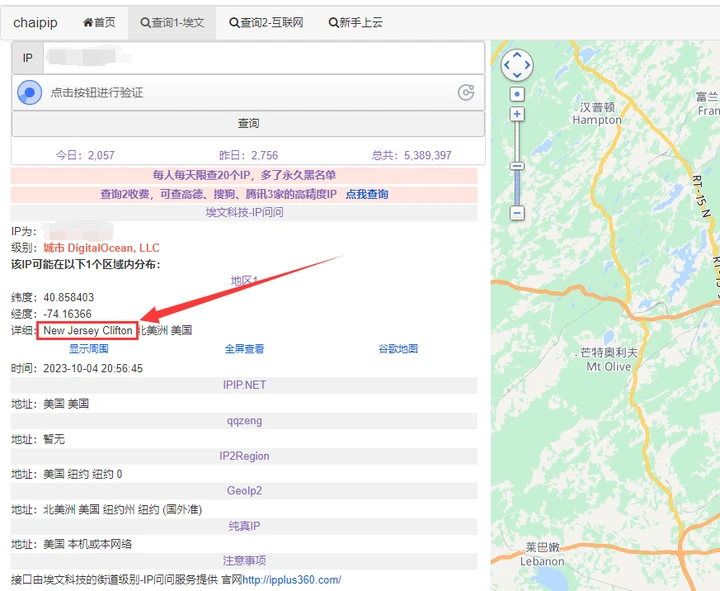The image size is (720, 591).
Task: Select the 查询1-埃文 tab
Action: (172, 23)
